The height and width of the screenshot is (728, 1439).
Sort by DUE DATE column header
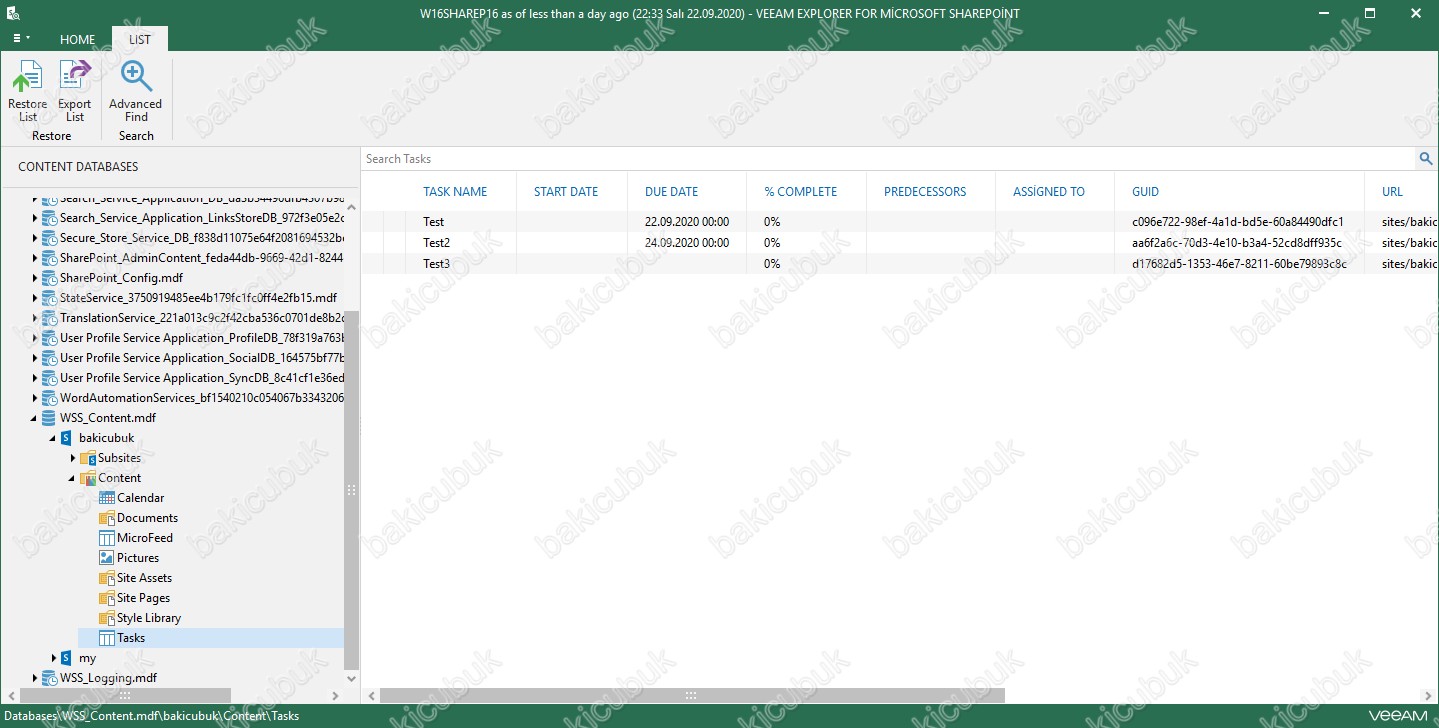[x=672, y=192]
